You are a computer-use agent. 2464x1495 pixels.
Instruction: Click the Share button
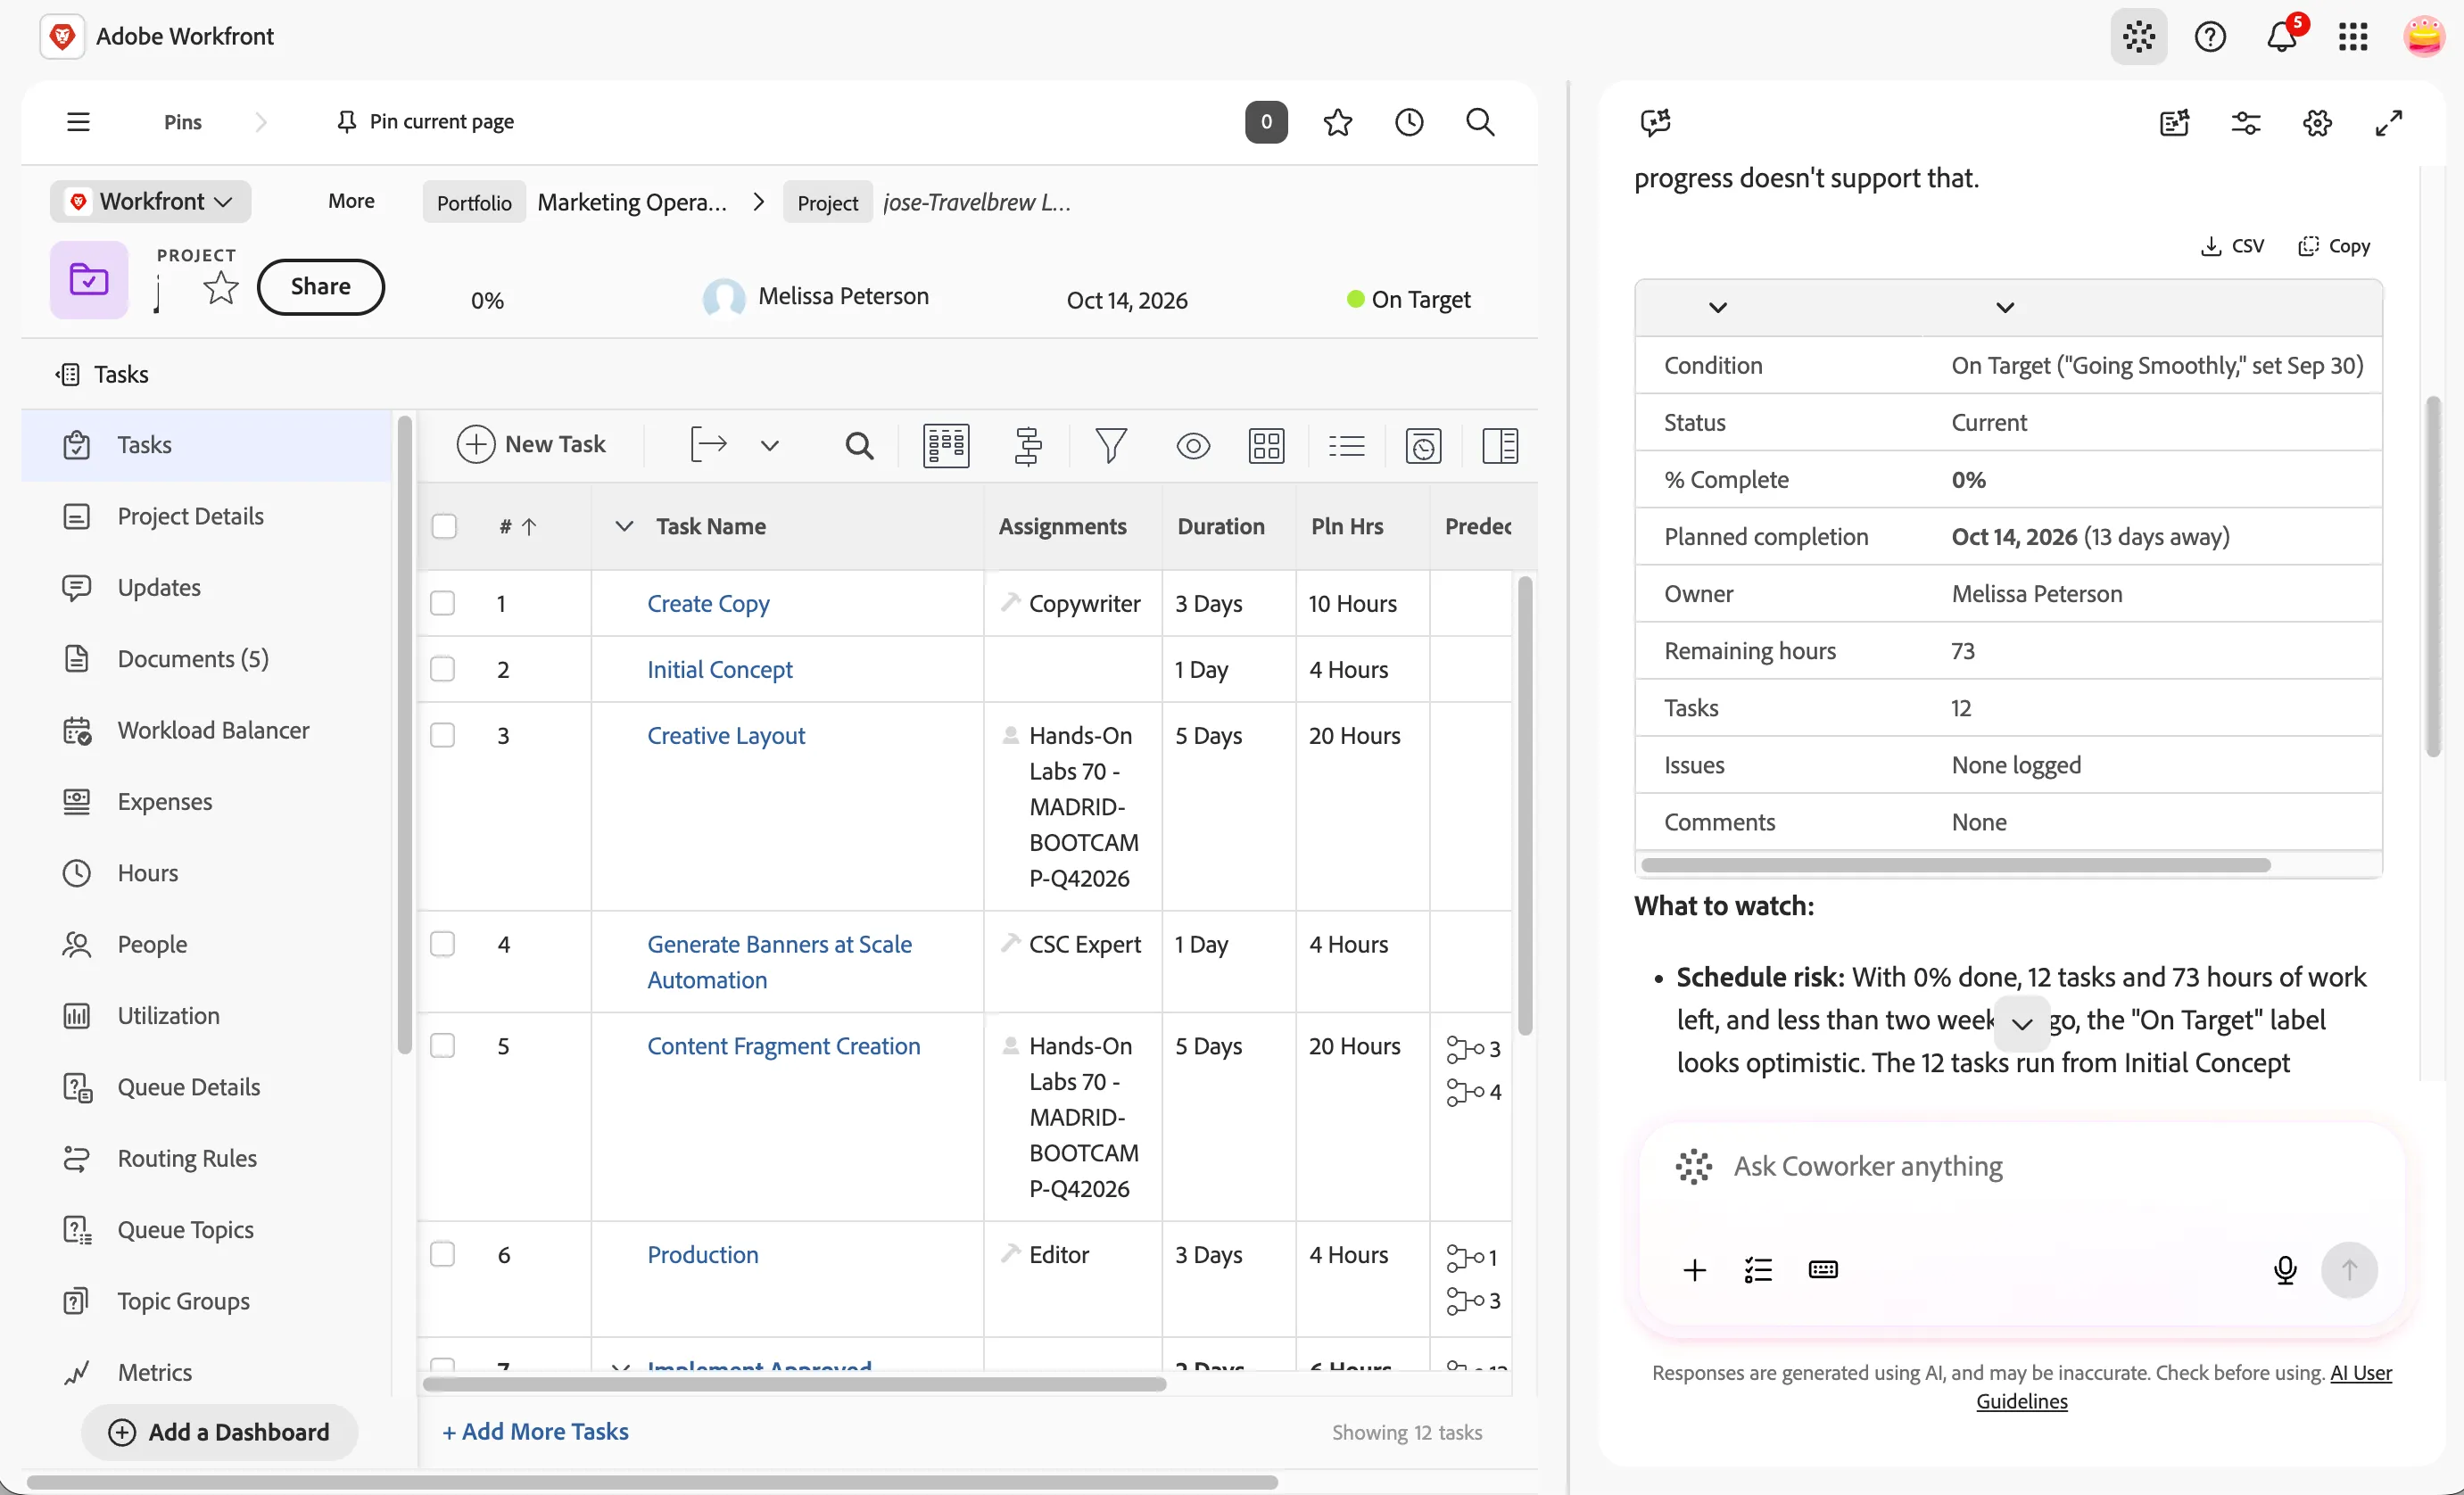pos(320,287)
